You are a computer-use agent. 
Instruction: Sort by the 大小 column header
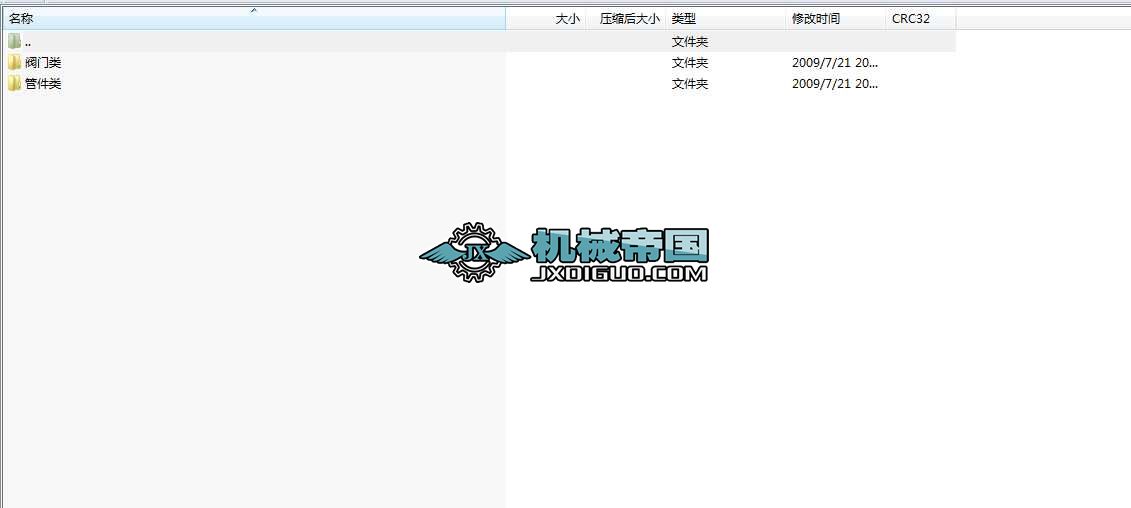pyautogui.click(x=546, y=19)
